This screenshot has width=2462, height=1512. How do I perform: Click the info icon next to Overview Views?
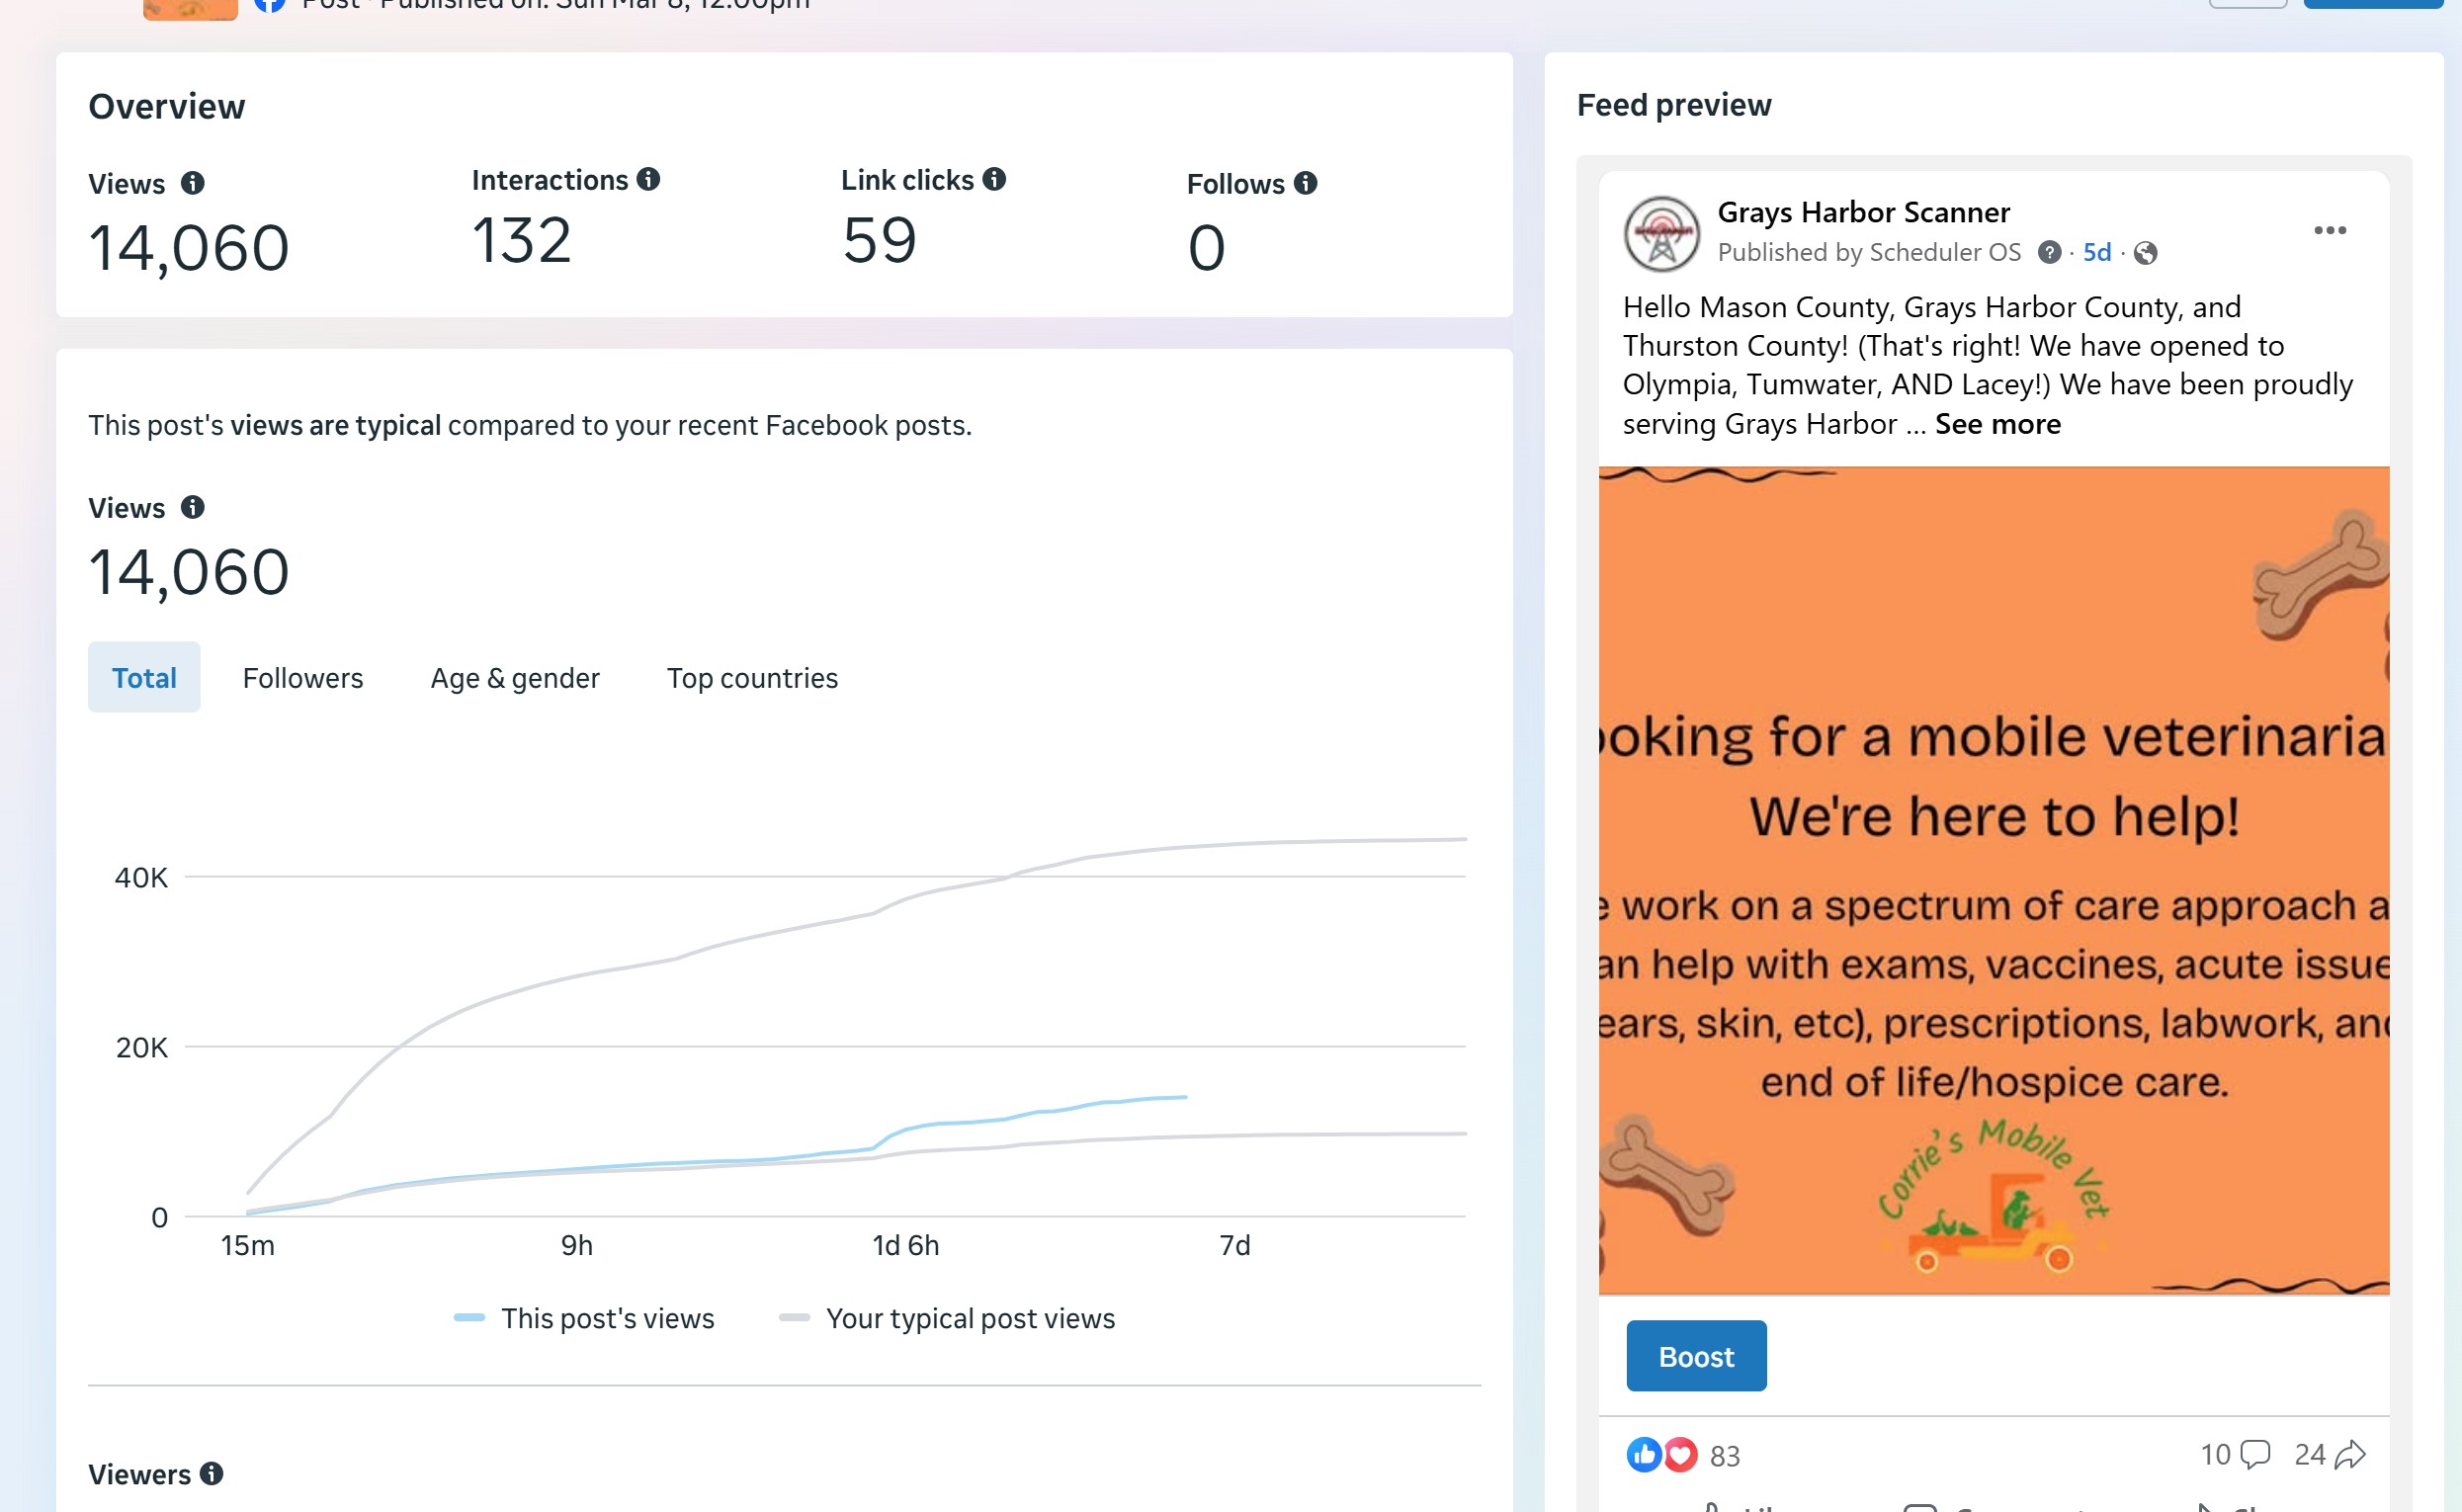coord(193,184)
